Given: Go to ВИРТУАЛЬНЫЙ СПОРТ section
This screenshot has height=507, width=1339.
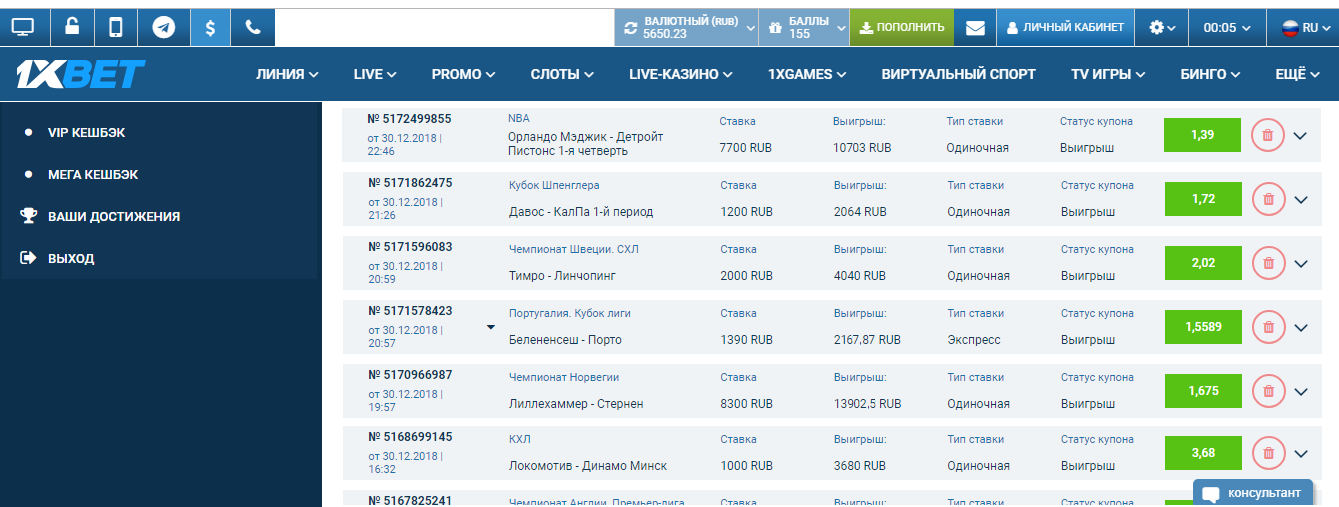Looking at the screenshot, I should [x=959, y=74].
